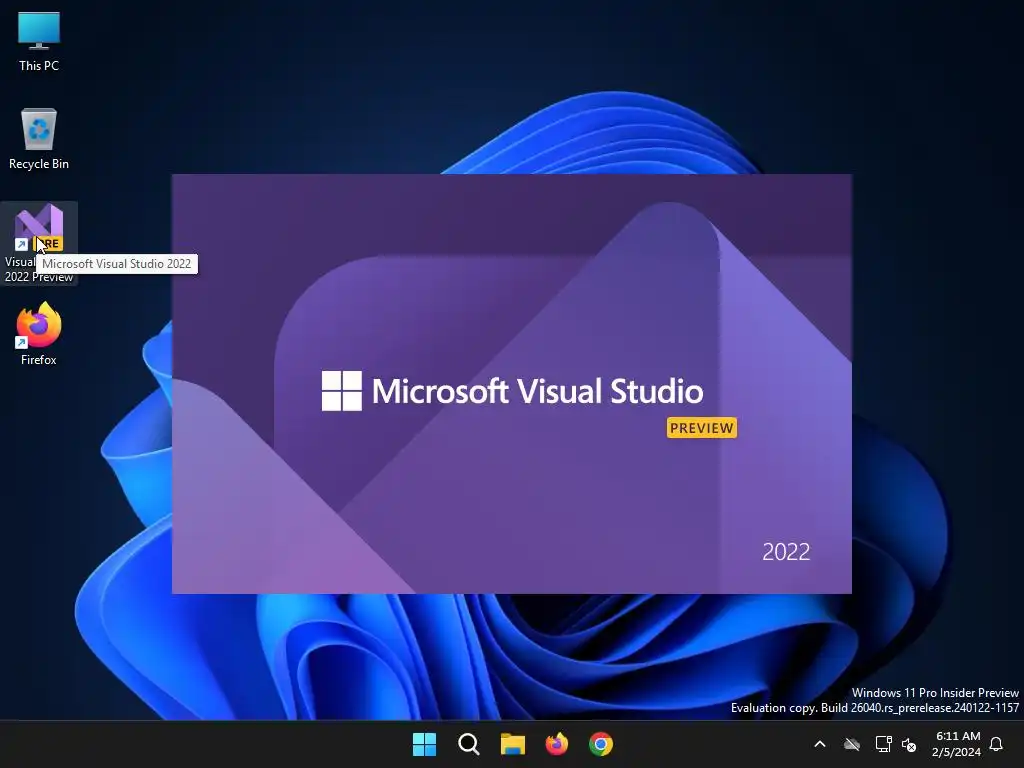This screenshot has width=1024, height=768.
Task: Open taskbar Search
Action: click(469, 744)
